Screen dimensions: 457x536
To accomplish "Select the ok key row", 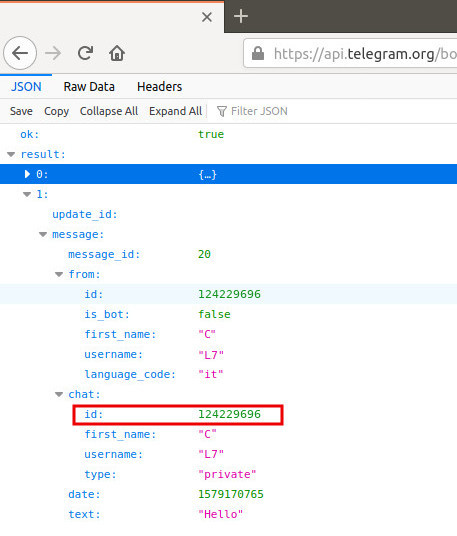I will pos(228,134).
